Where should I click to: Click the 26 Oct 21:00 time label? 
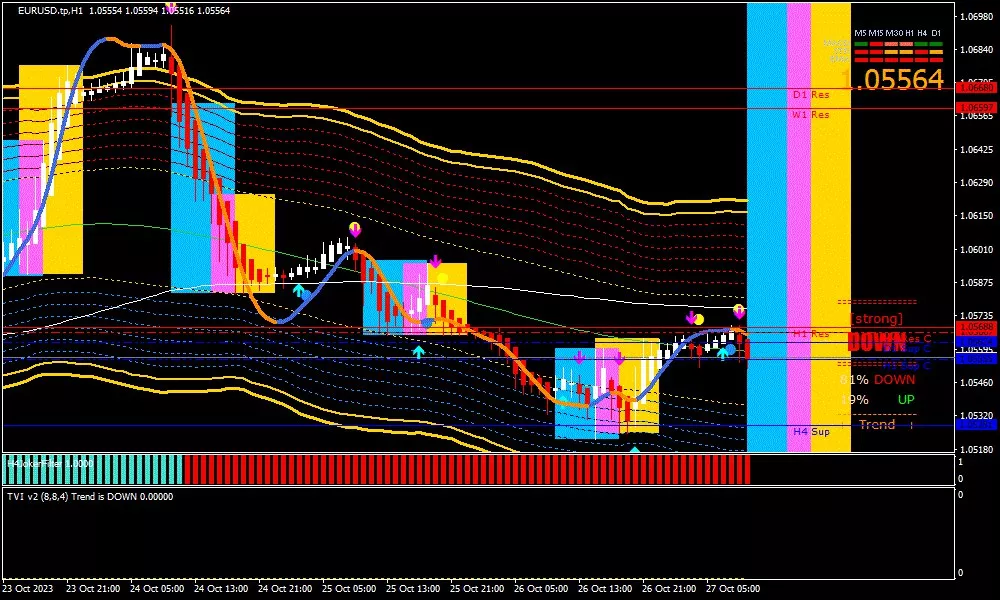(x=669, y=589)
